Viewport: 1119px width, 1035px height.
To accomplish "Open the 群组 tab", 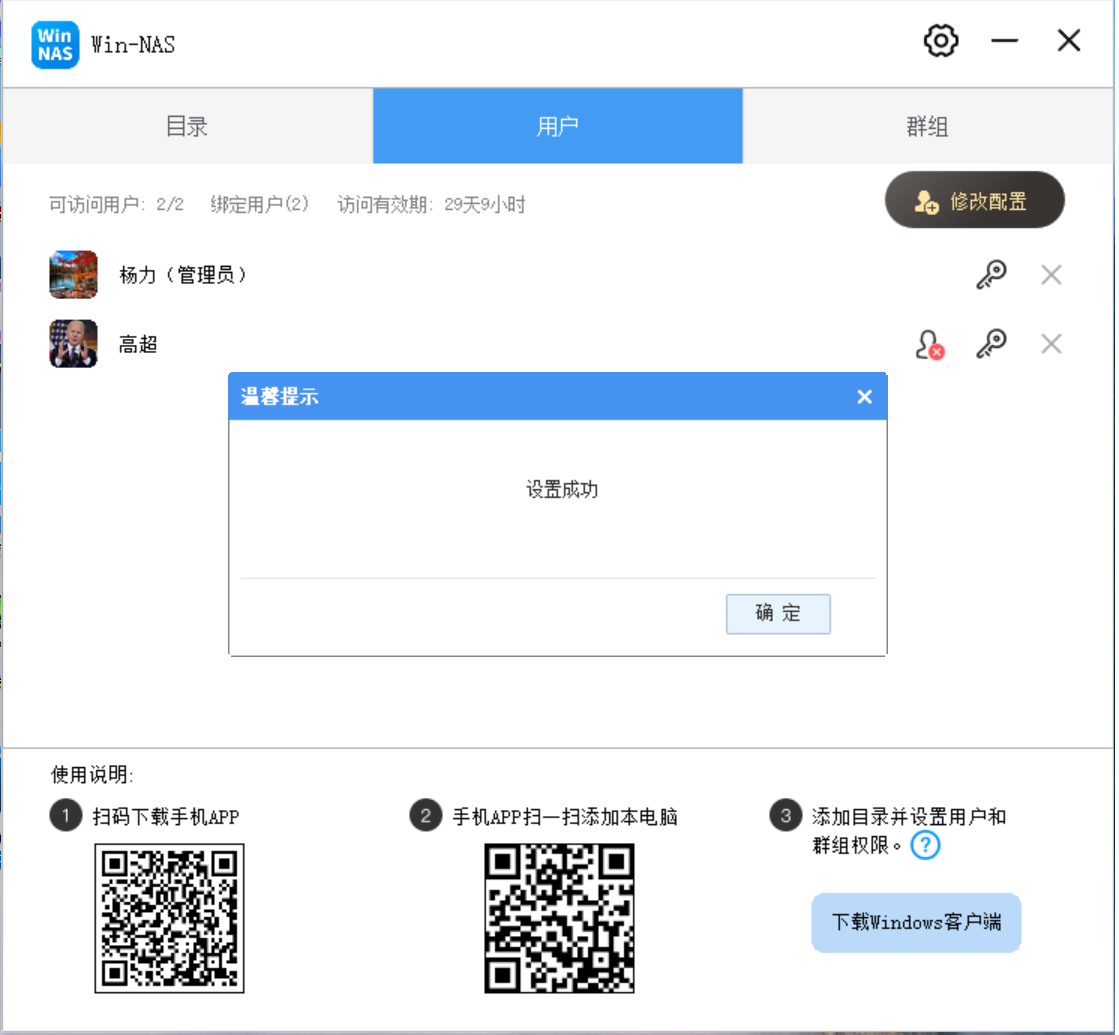I will point(928,126).
